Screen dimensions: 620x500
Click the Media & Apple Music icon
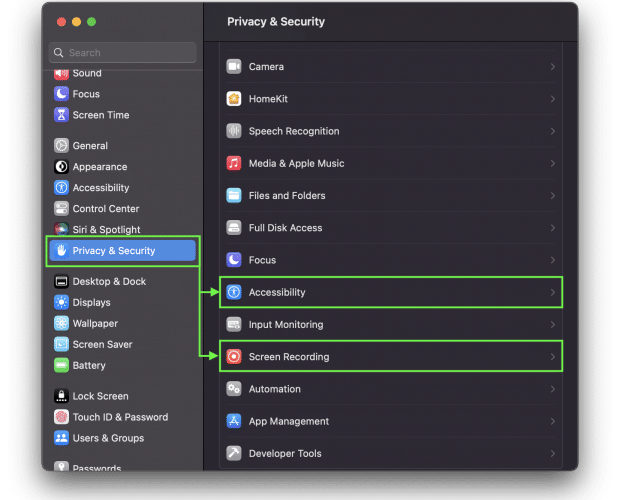[234, 163]
